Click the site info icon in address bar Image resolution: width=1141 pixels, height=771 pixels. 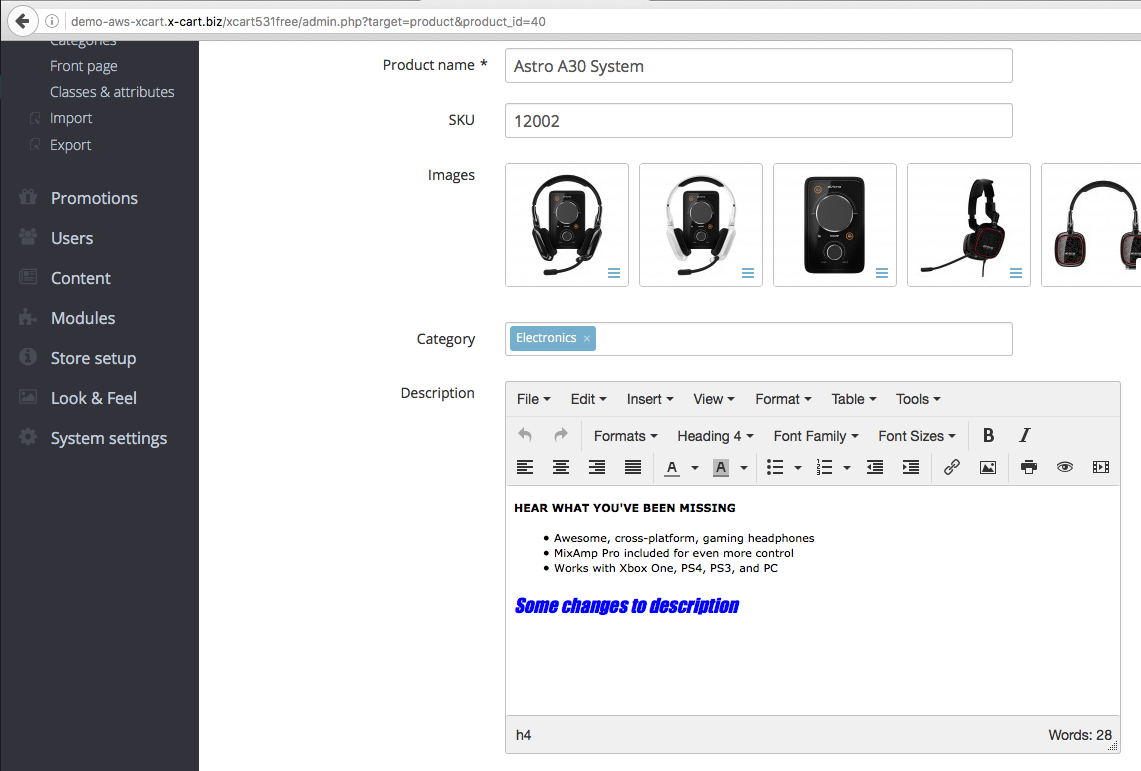(52, 21)
